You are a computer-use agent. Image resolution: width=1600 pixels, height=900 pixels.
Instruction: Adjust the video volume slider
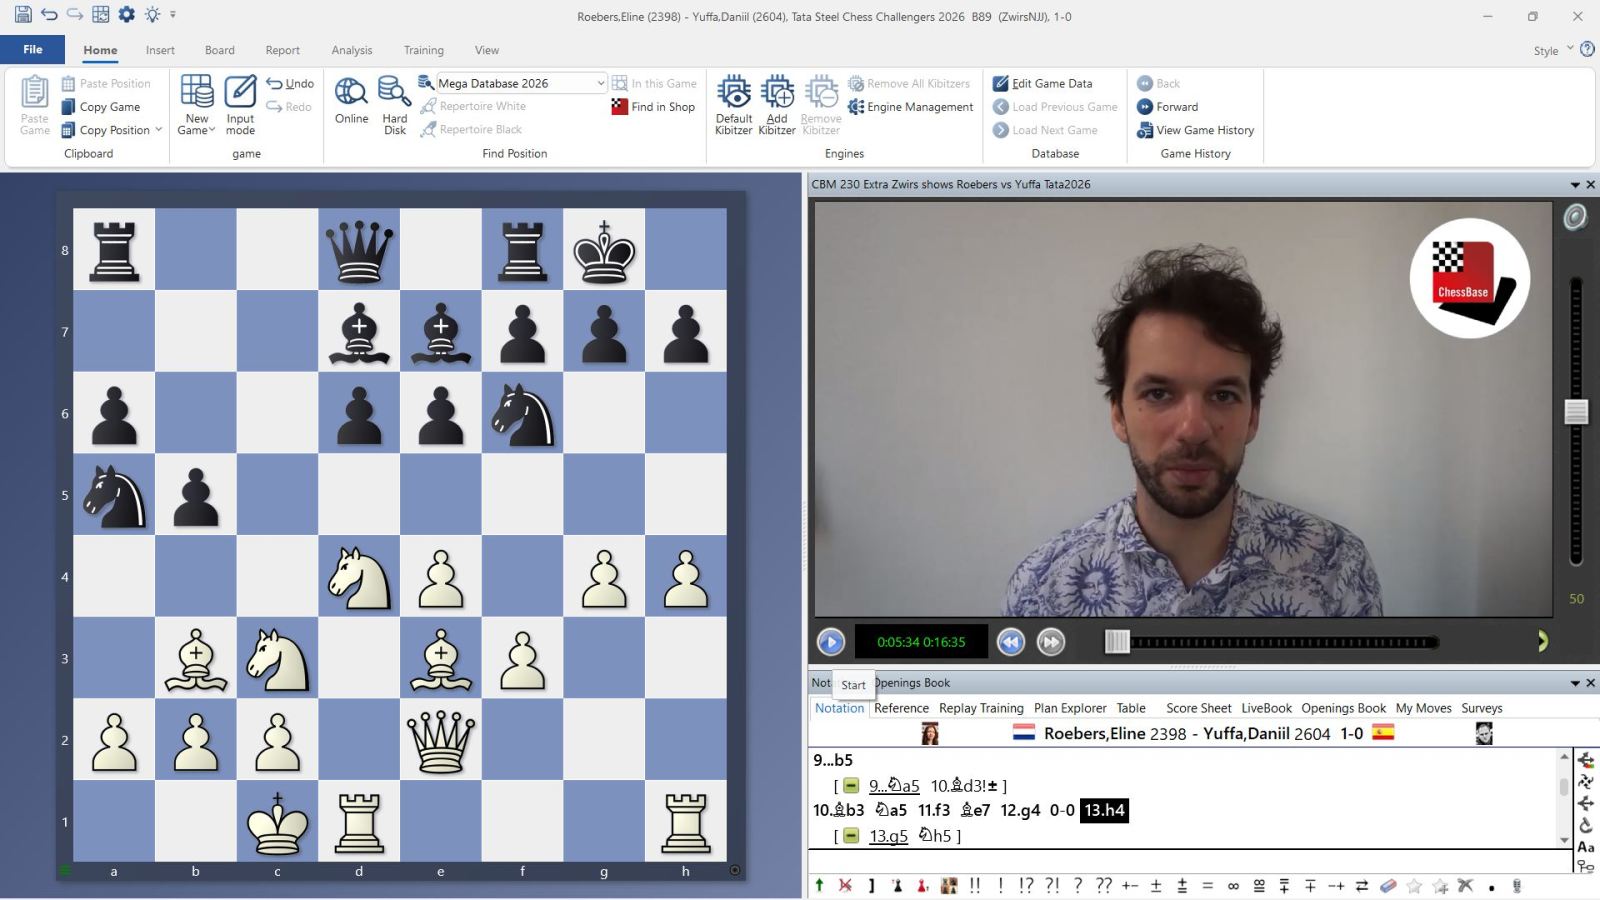pyautogui.click(x=1576, y=412)
